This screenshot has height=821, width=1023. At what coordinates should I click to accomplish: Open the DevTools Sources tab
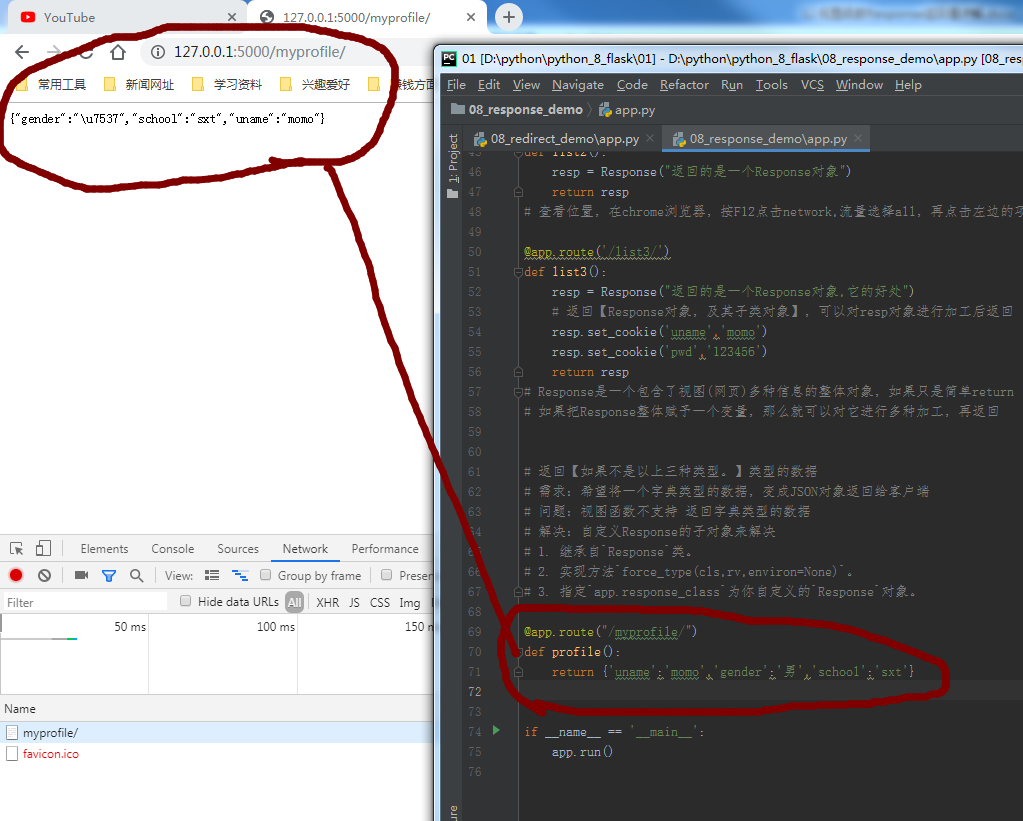point(238,549)
